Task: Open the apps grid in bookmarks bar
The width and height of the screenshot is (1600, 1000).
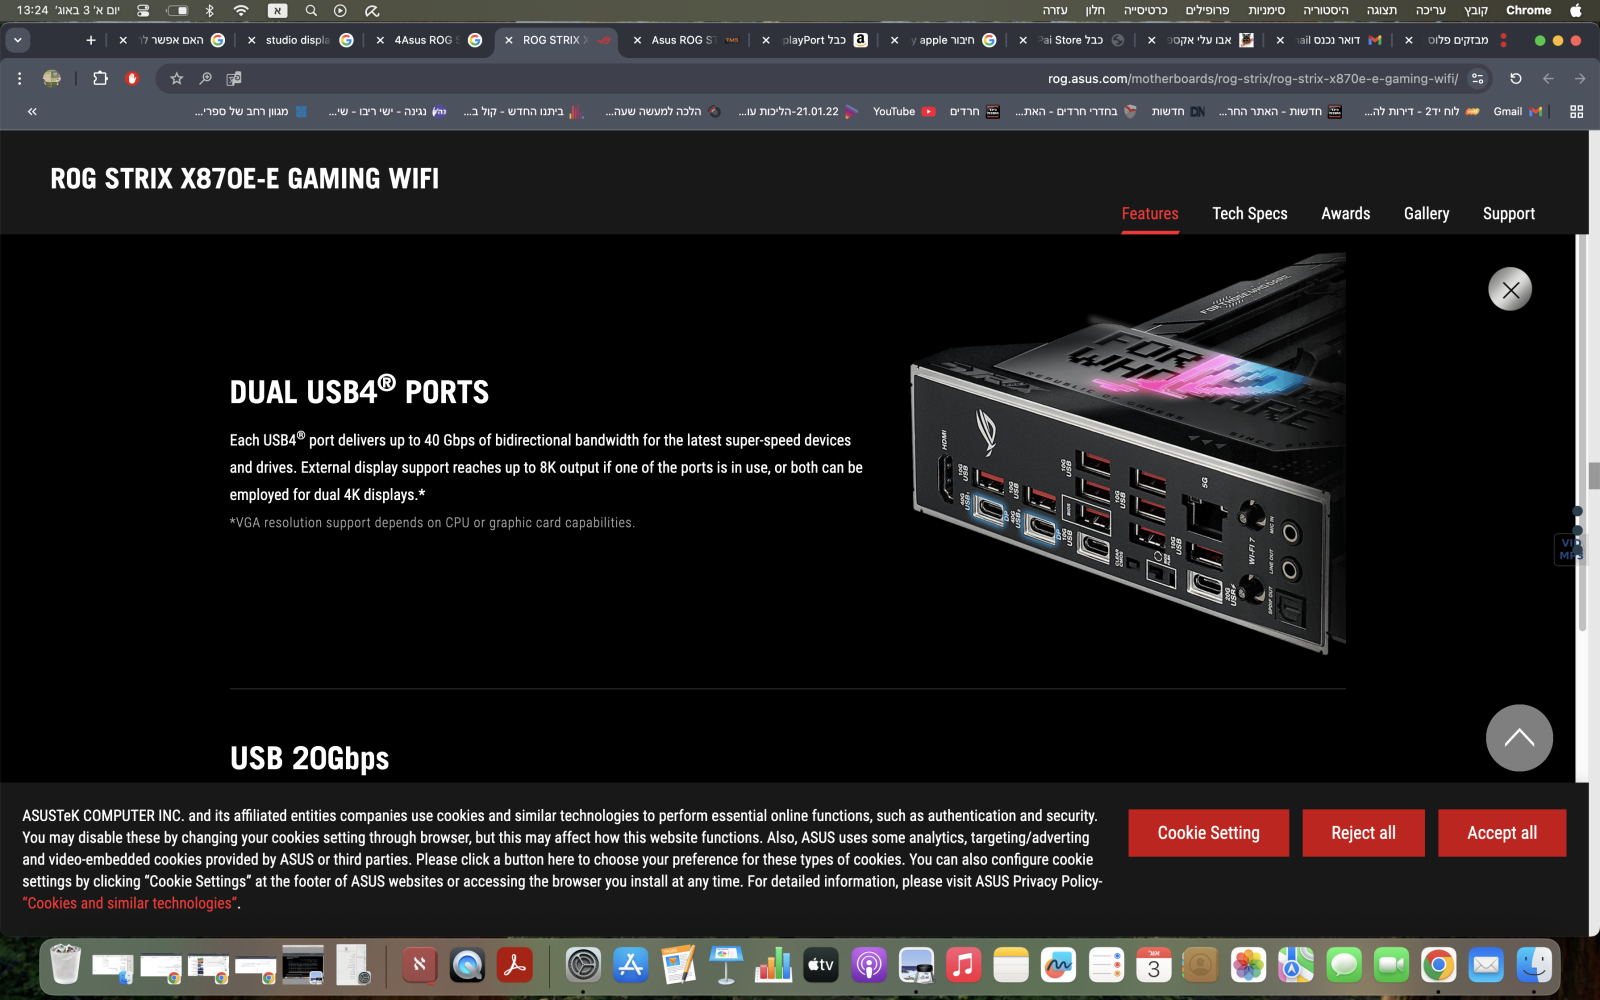Action: pos(1577,112)
